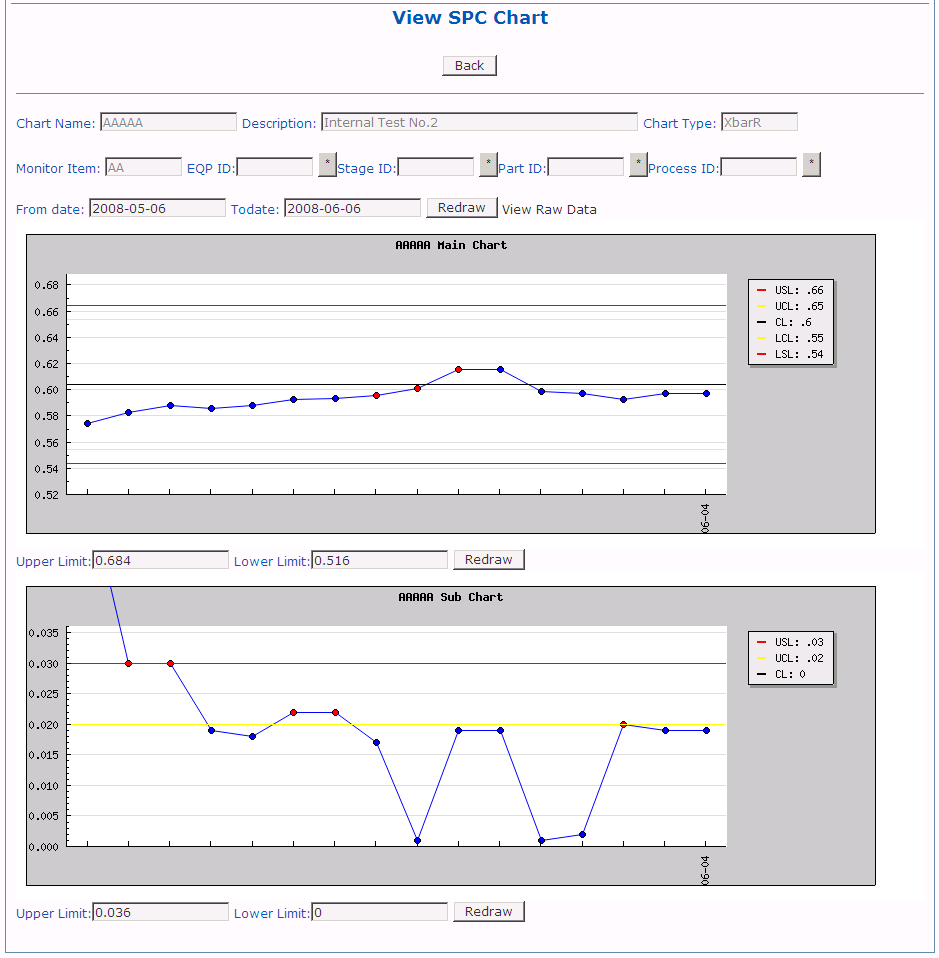Click the 0.52 y-axis label
This screenshot has width=939, height=958.
pos(46,495)
